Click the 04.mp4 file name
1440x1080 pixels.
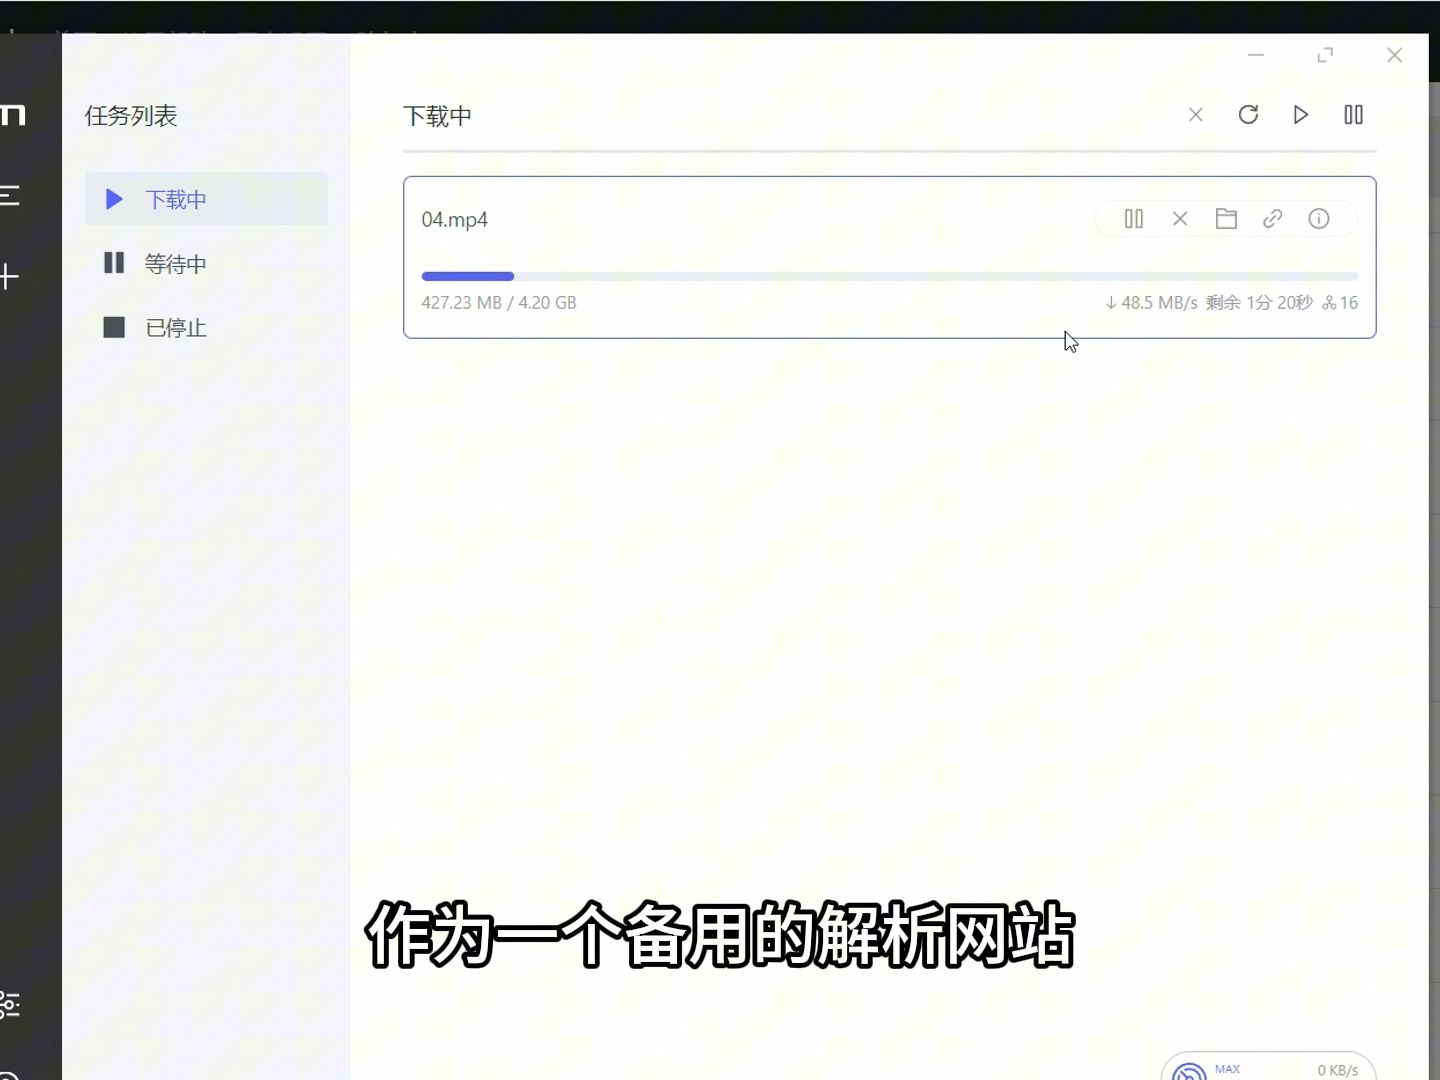[x=454, y=220]
